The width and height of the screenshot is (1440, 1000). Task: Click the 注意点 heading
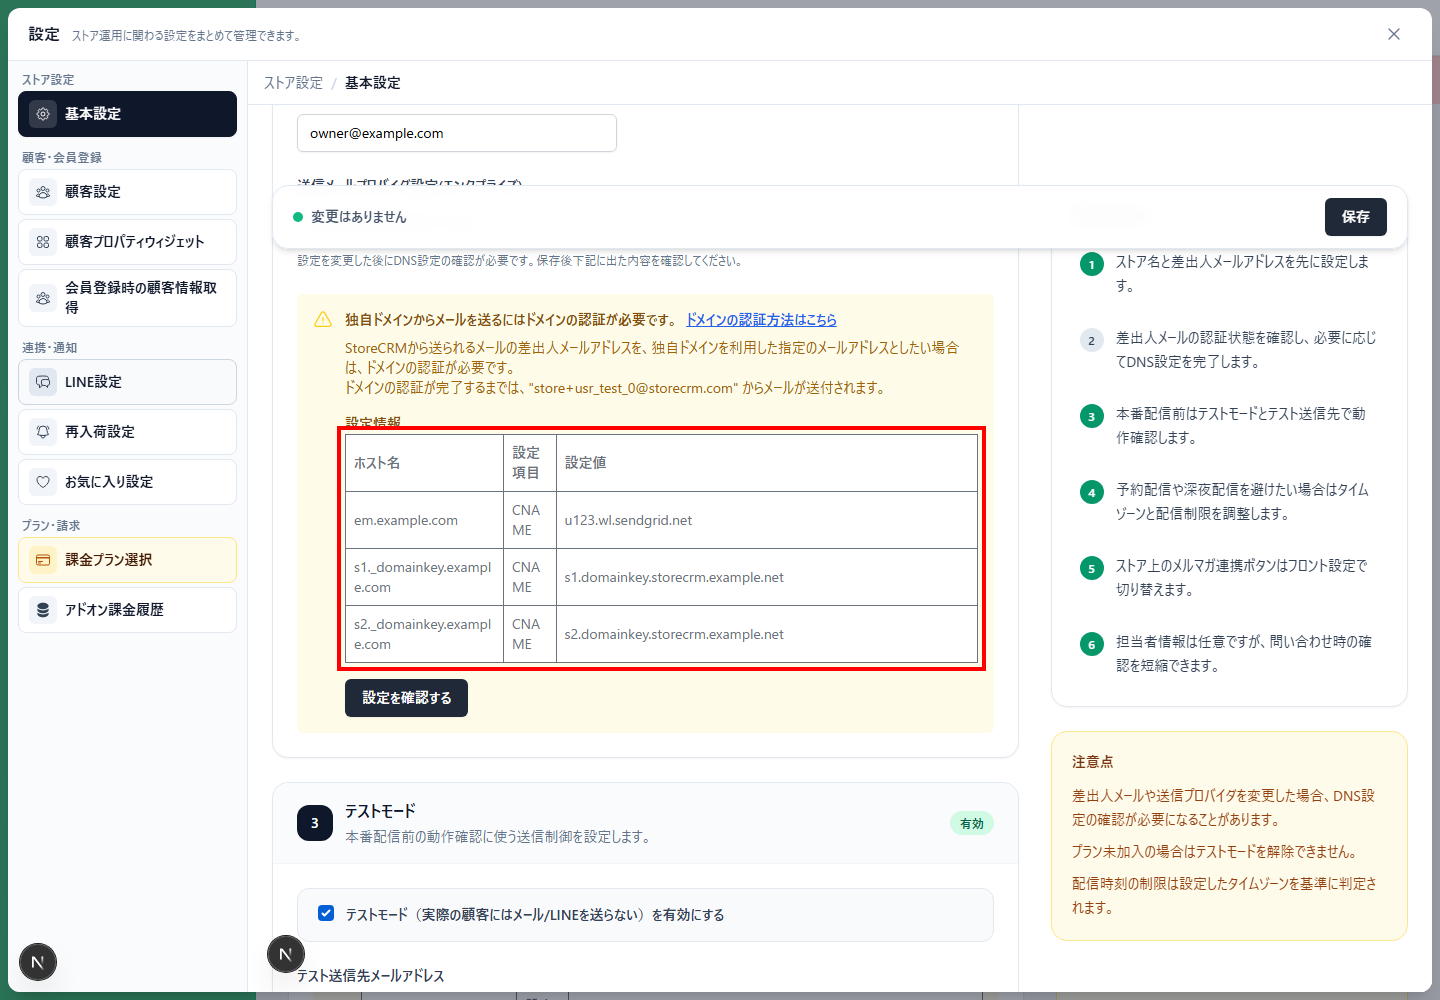tap(1092, 762)
